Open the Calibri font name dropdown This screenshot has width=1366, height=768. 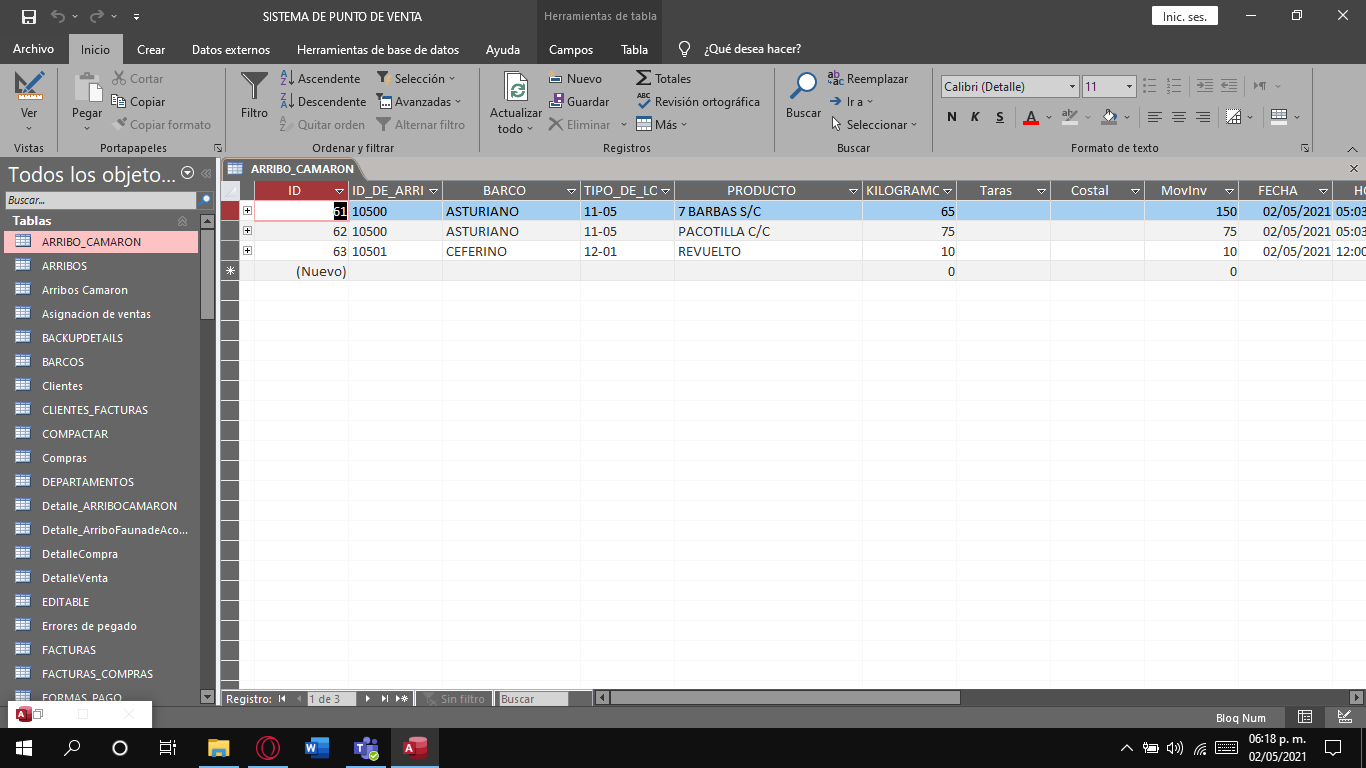tap(1071, 87)
